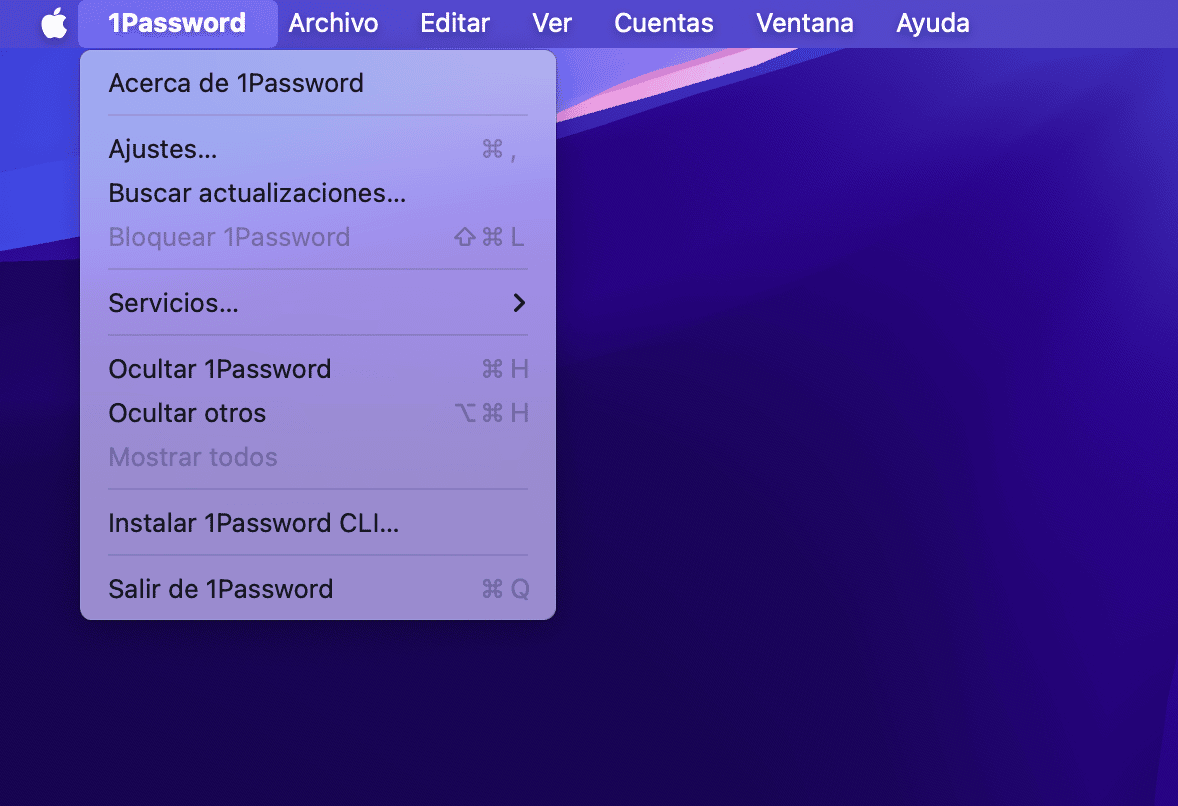This screenshot has height=806, width=1178.
Task: Select Acerca de 1Password
Action: [x=318, y=83]
